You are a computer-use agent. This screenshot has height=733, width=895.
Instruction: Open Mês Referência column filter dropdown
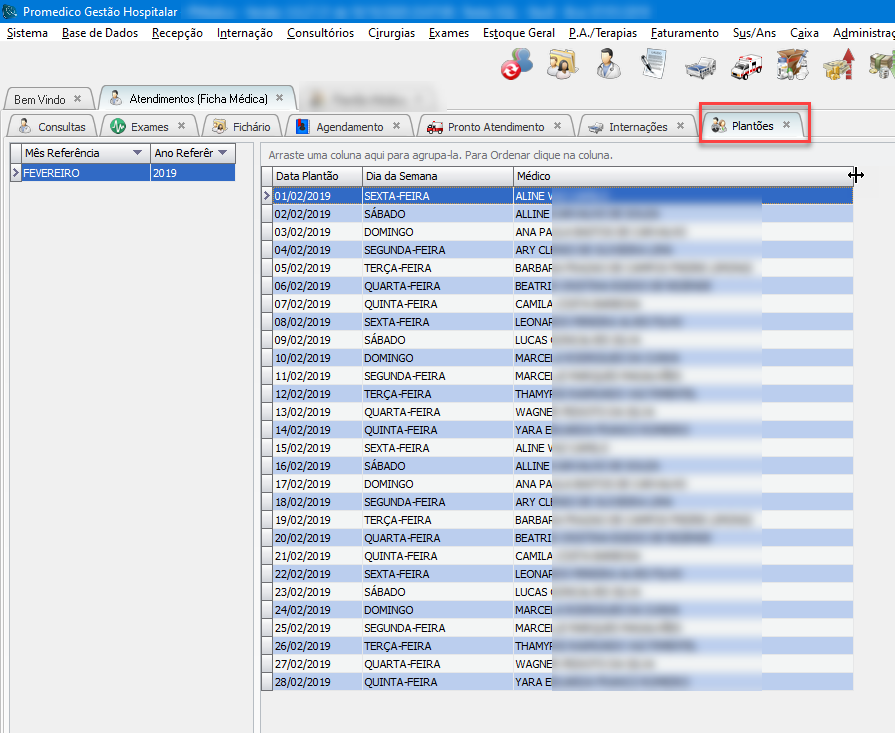137,153
